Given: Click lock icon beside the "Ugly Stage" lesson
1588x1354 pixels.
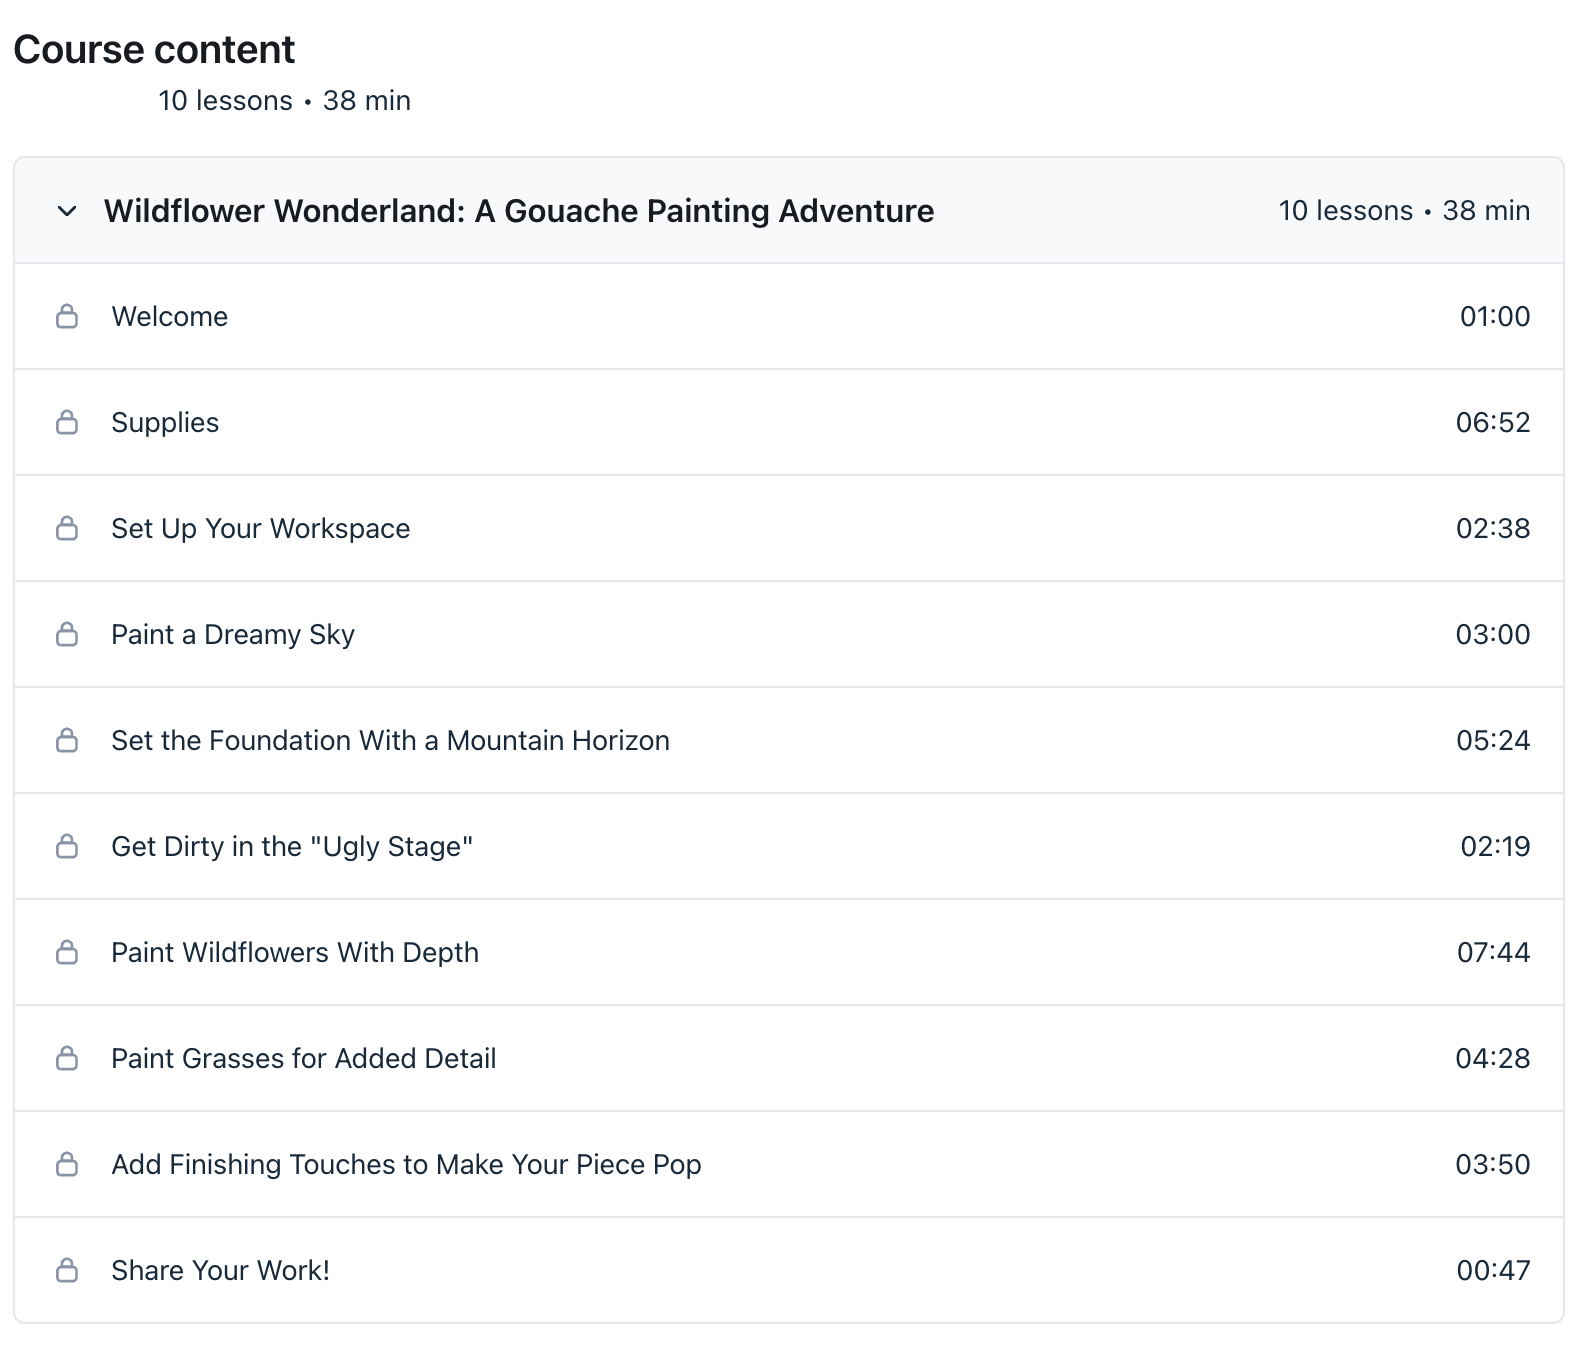Looking at the screenshot, I should click(x=67, y=847).
